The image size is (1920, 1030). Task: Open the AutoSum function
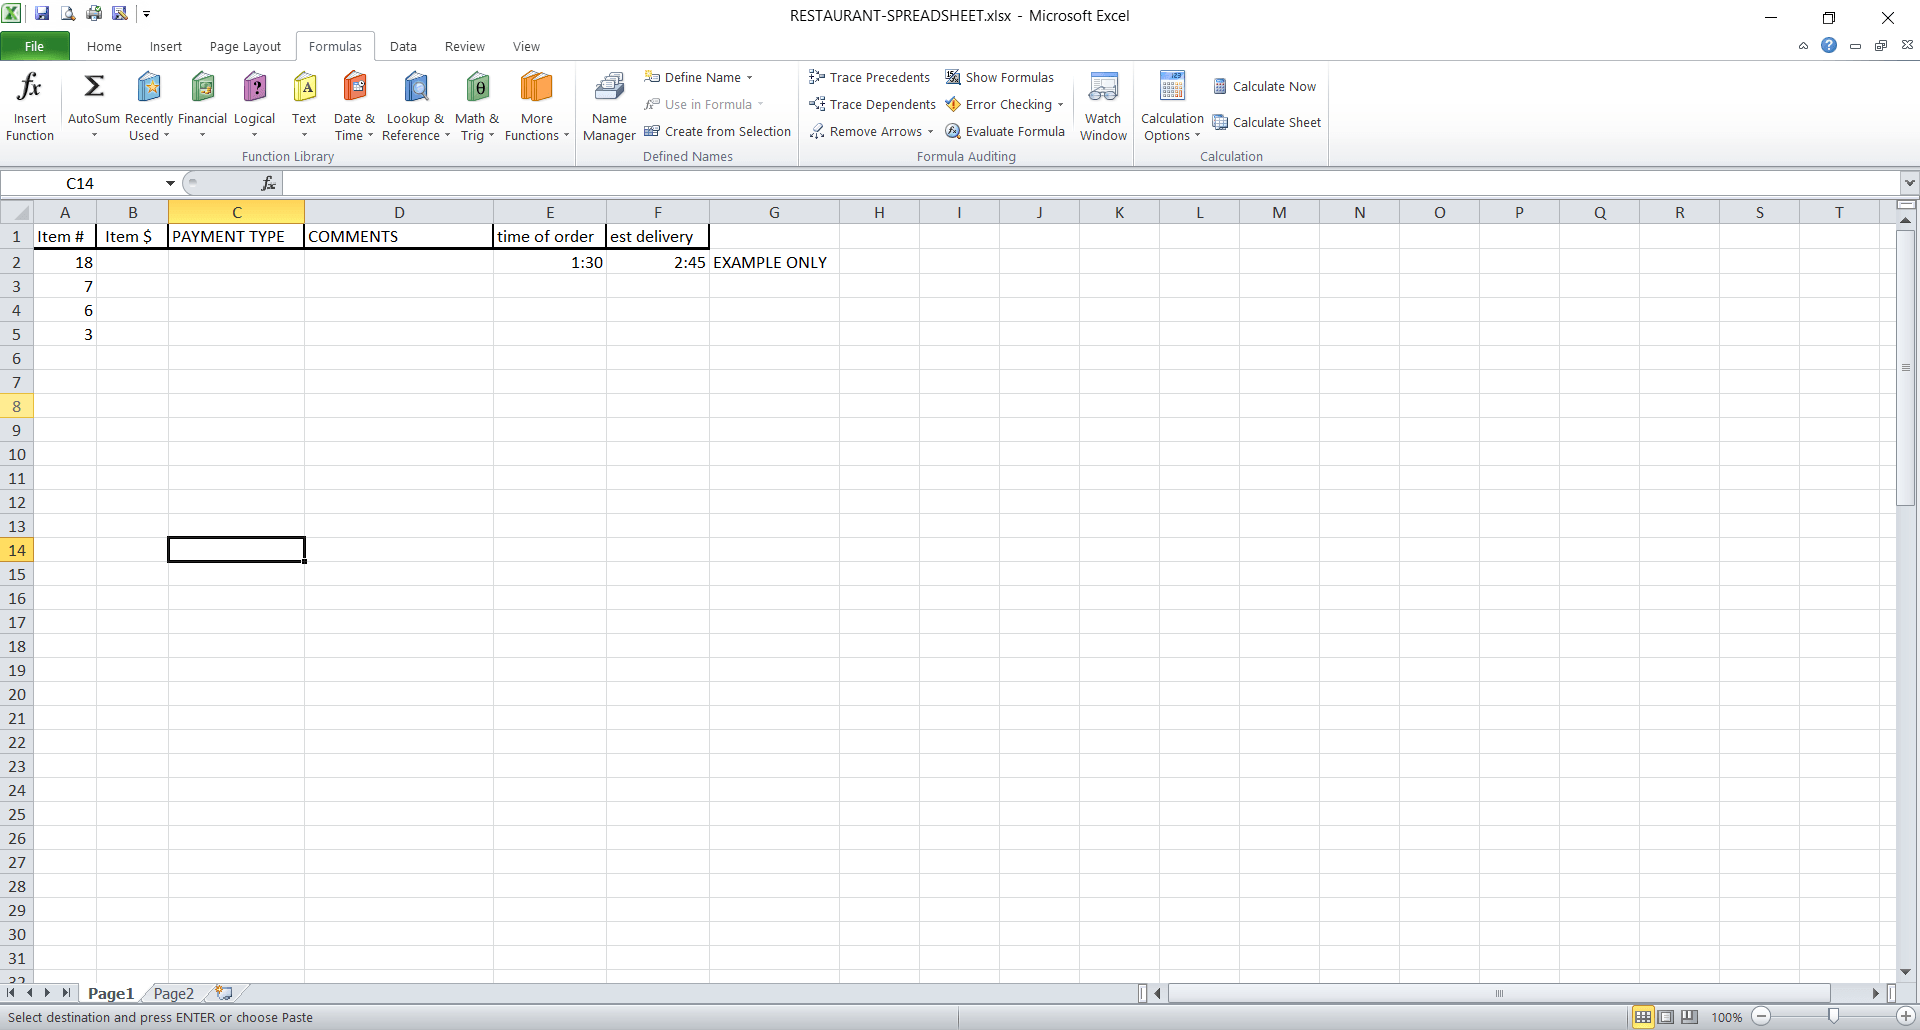(x=94, y=88)
